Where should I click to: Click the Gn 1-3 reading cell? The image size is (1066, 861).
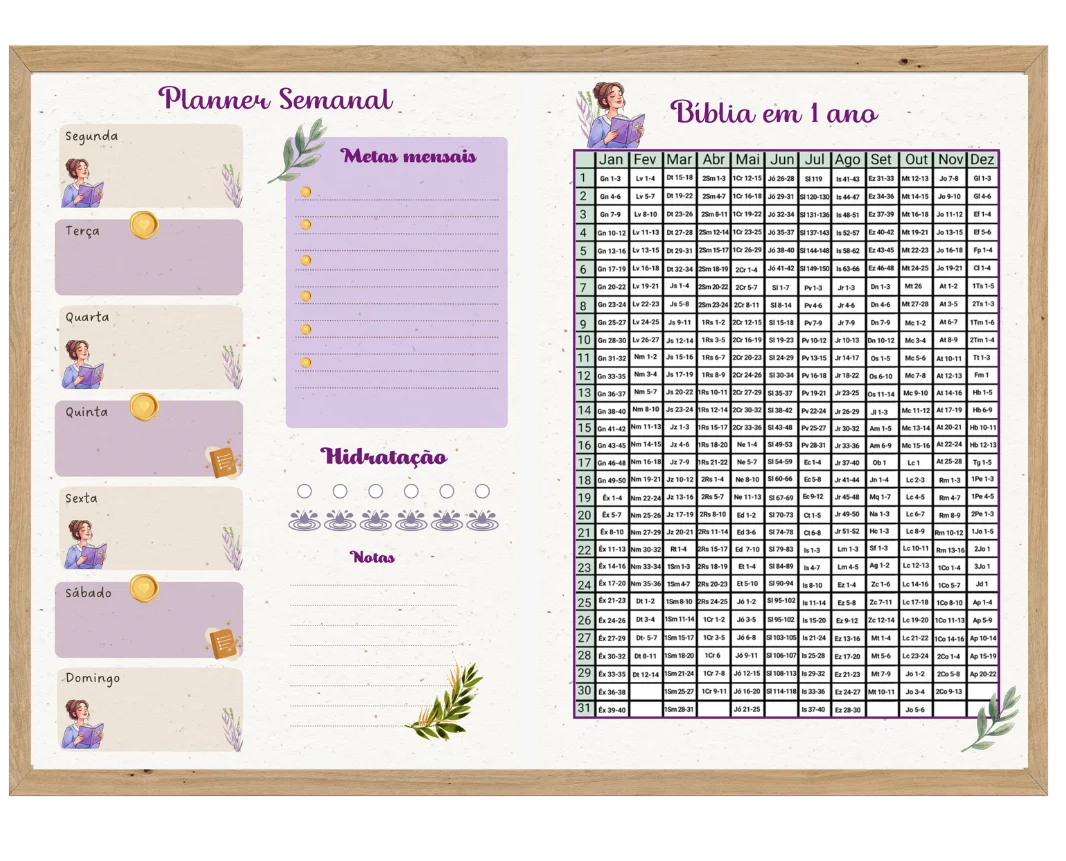(x=610, y=179)
